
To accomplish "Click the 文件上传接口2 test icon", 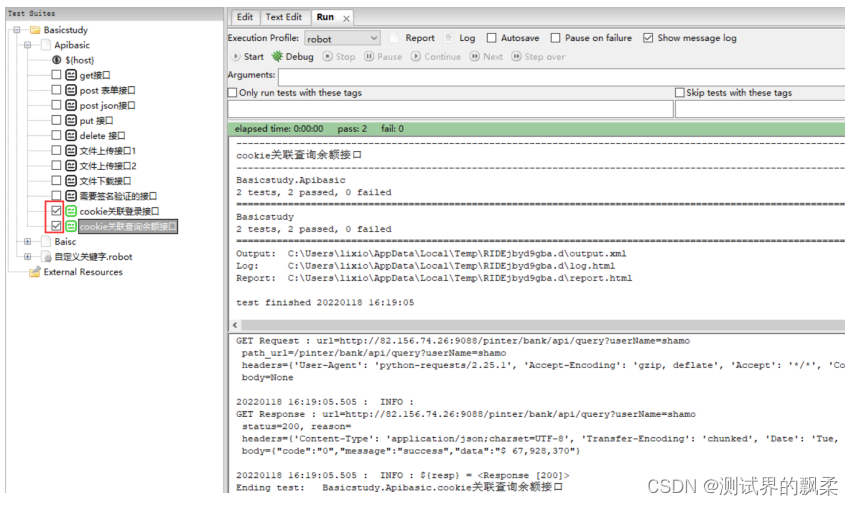I will click(x=71, y=165).
